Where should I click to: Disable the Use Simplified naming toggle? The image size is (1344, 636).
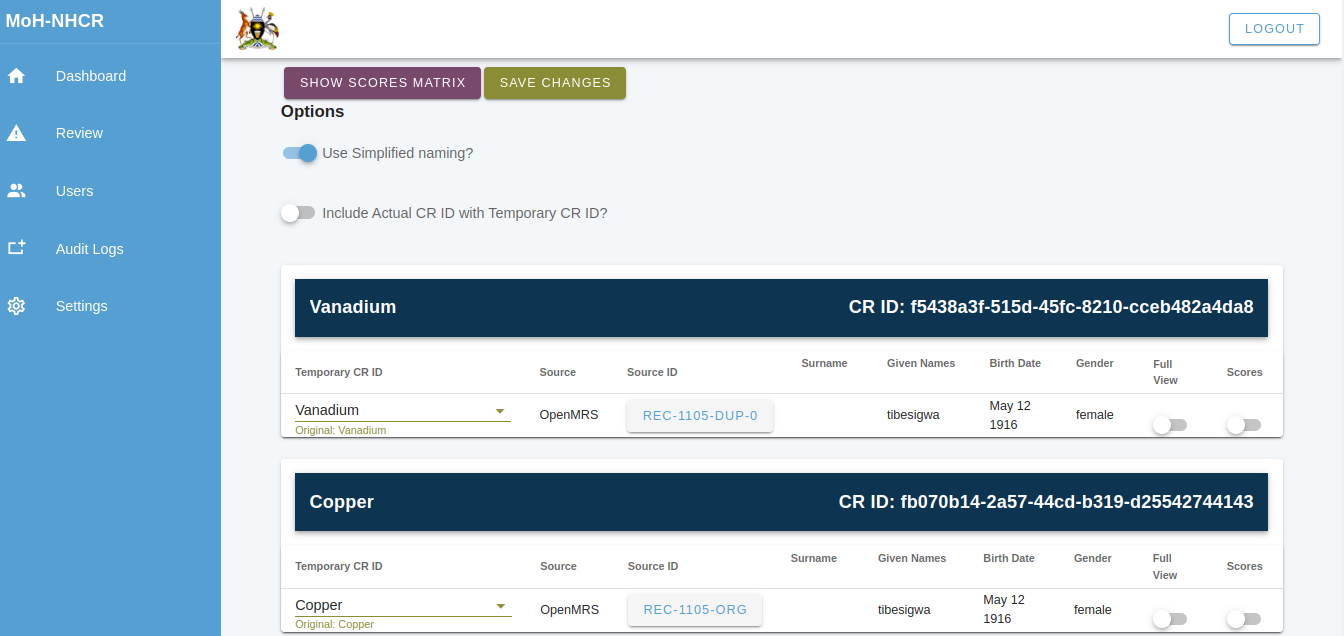[300, 153]
